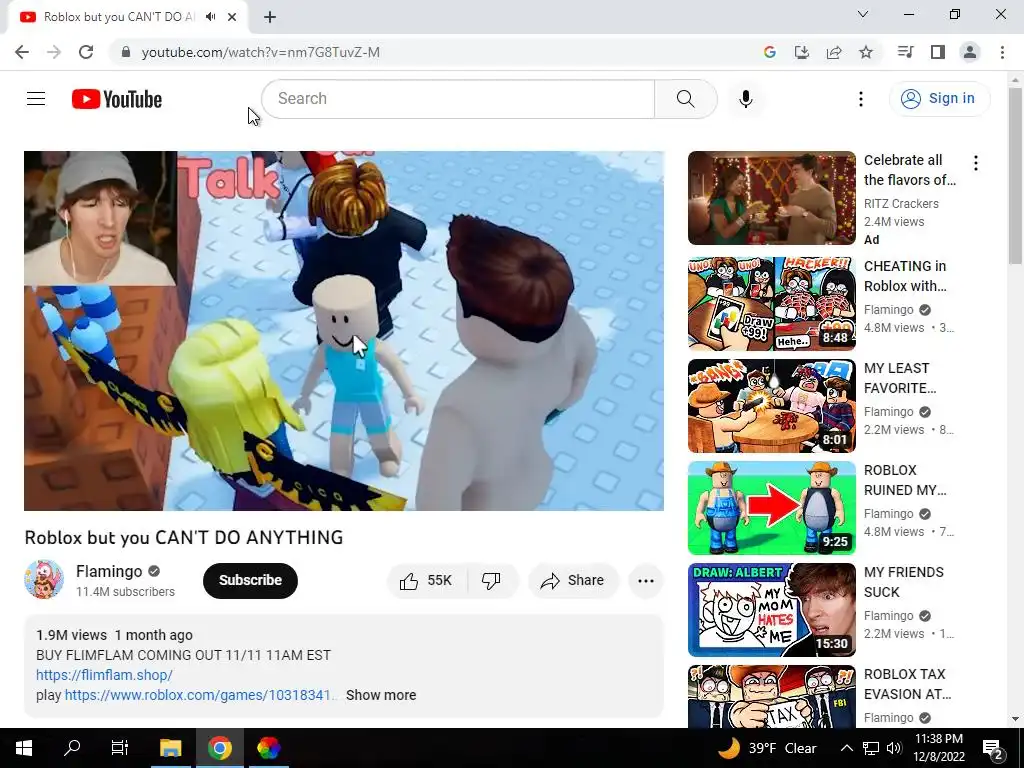1024x768 pixels.
Task: Open Chrome profile avatar
Action: tap(970, 52)
